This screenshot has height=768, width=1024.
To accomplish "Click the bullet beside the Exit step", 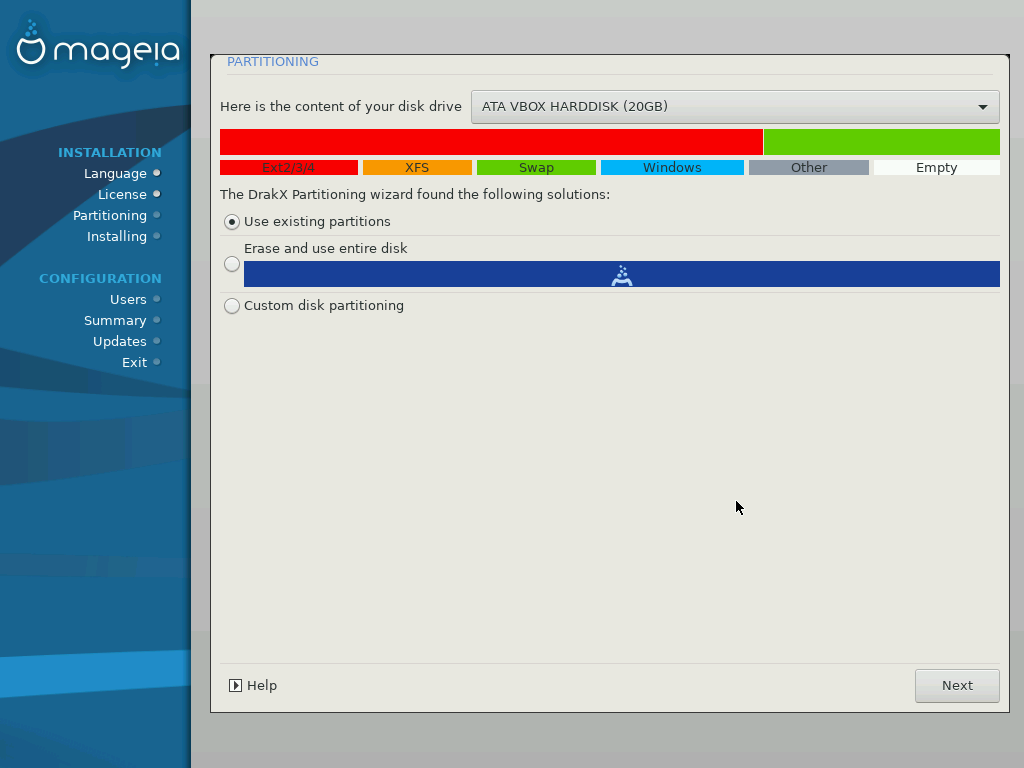I will pyautogui.click(x=157, y=362).
